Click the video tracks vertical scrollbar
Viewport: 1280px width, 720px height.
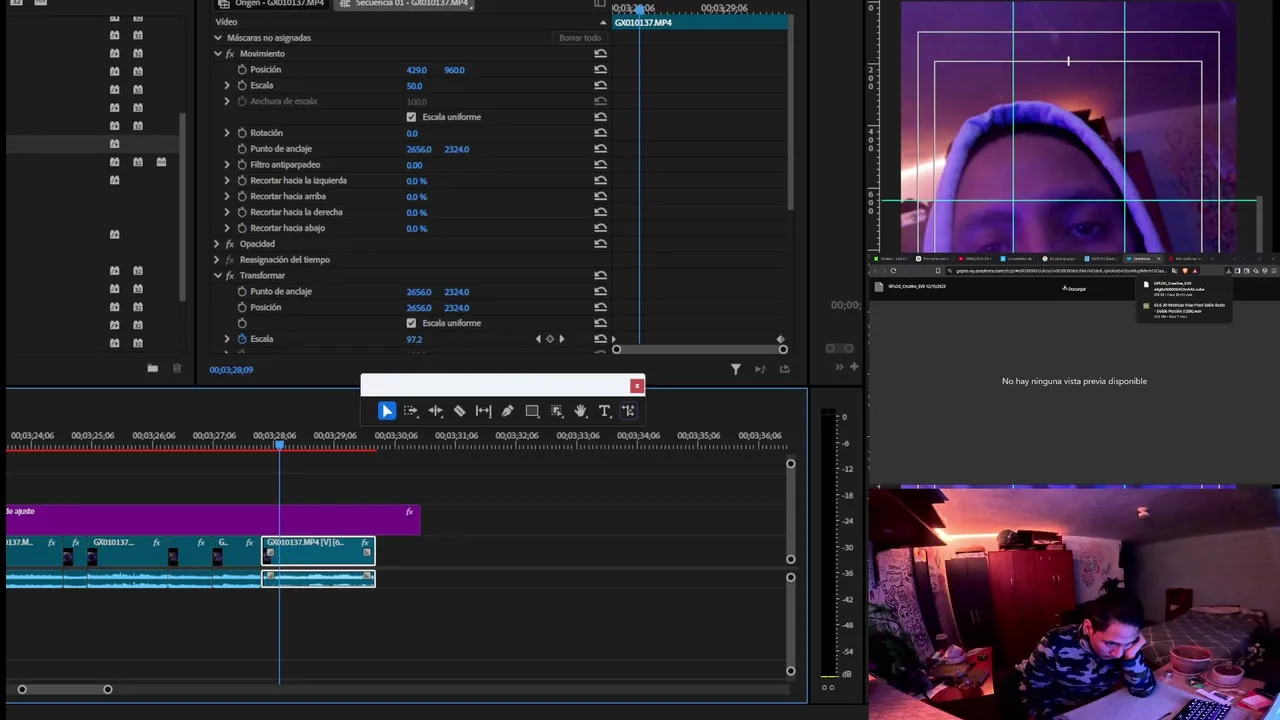click(790, 511)
